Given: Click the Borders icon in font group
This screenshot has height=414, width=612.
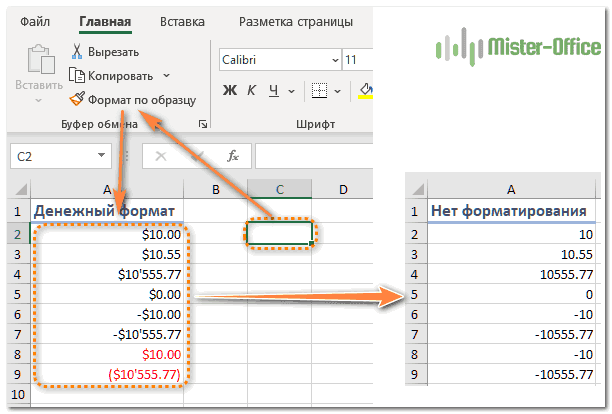Looking at the screenshot, I should [320, 92].
